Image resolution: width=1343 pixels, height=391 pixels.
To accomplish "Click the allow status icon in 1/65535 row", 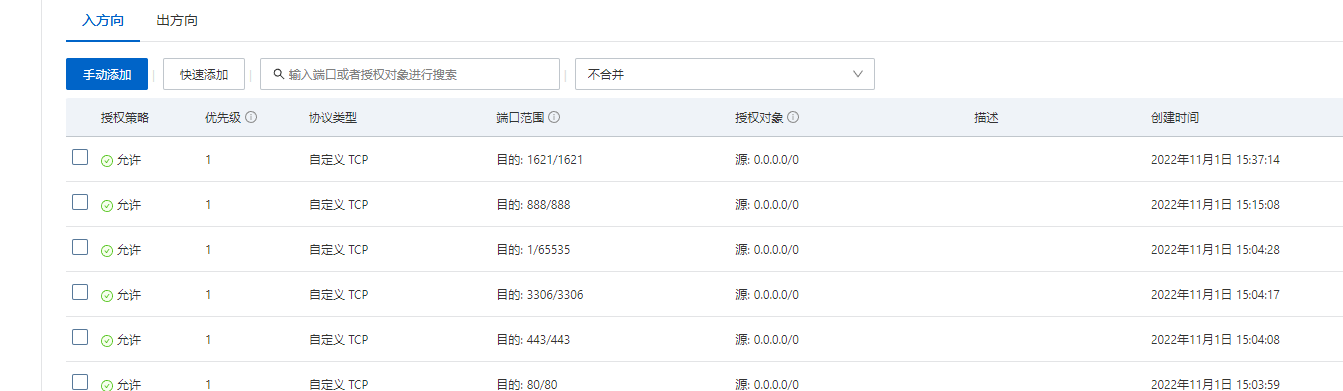I will (x=107, y=250).
